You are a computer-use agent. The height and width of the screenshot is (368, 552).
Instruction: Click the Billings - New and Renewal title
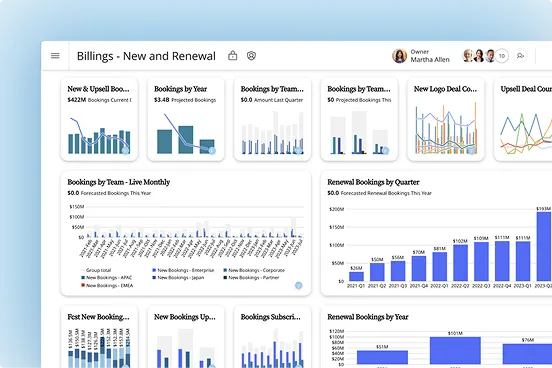click(x=146, y=56)
